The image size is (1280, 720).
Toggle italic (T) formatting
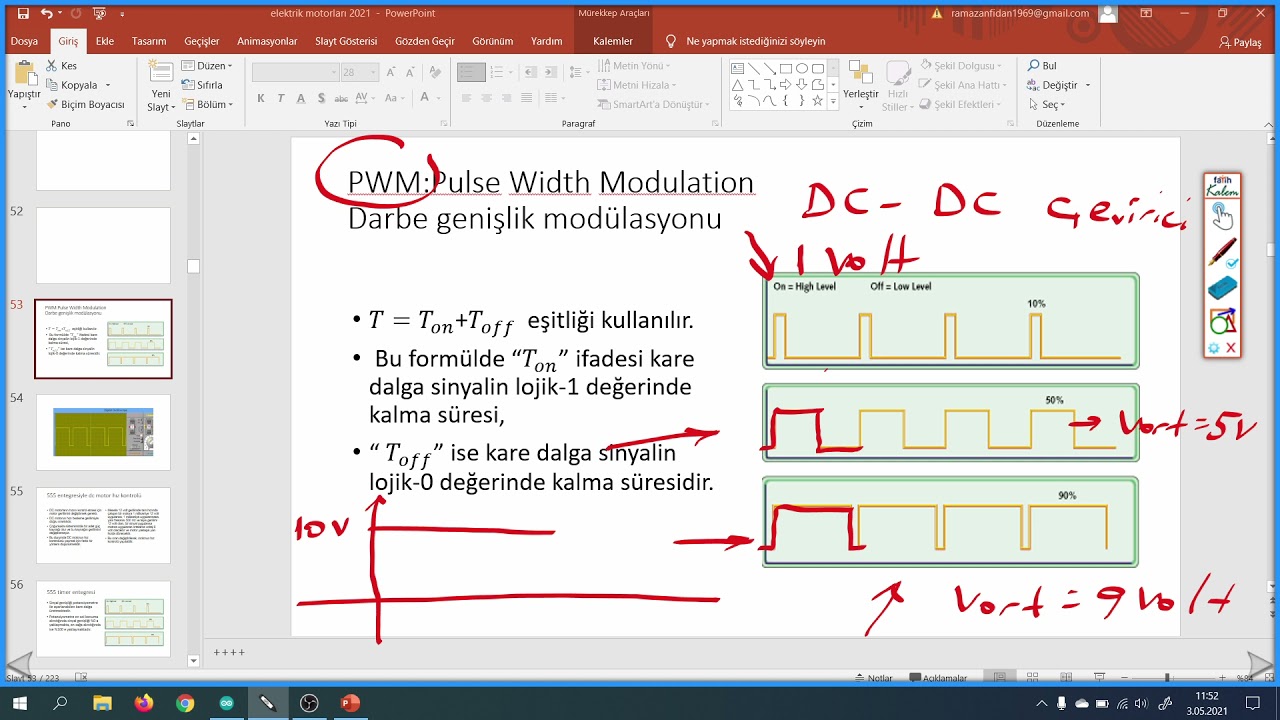click(x=281, y=98)
